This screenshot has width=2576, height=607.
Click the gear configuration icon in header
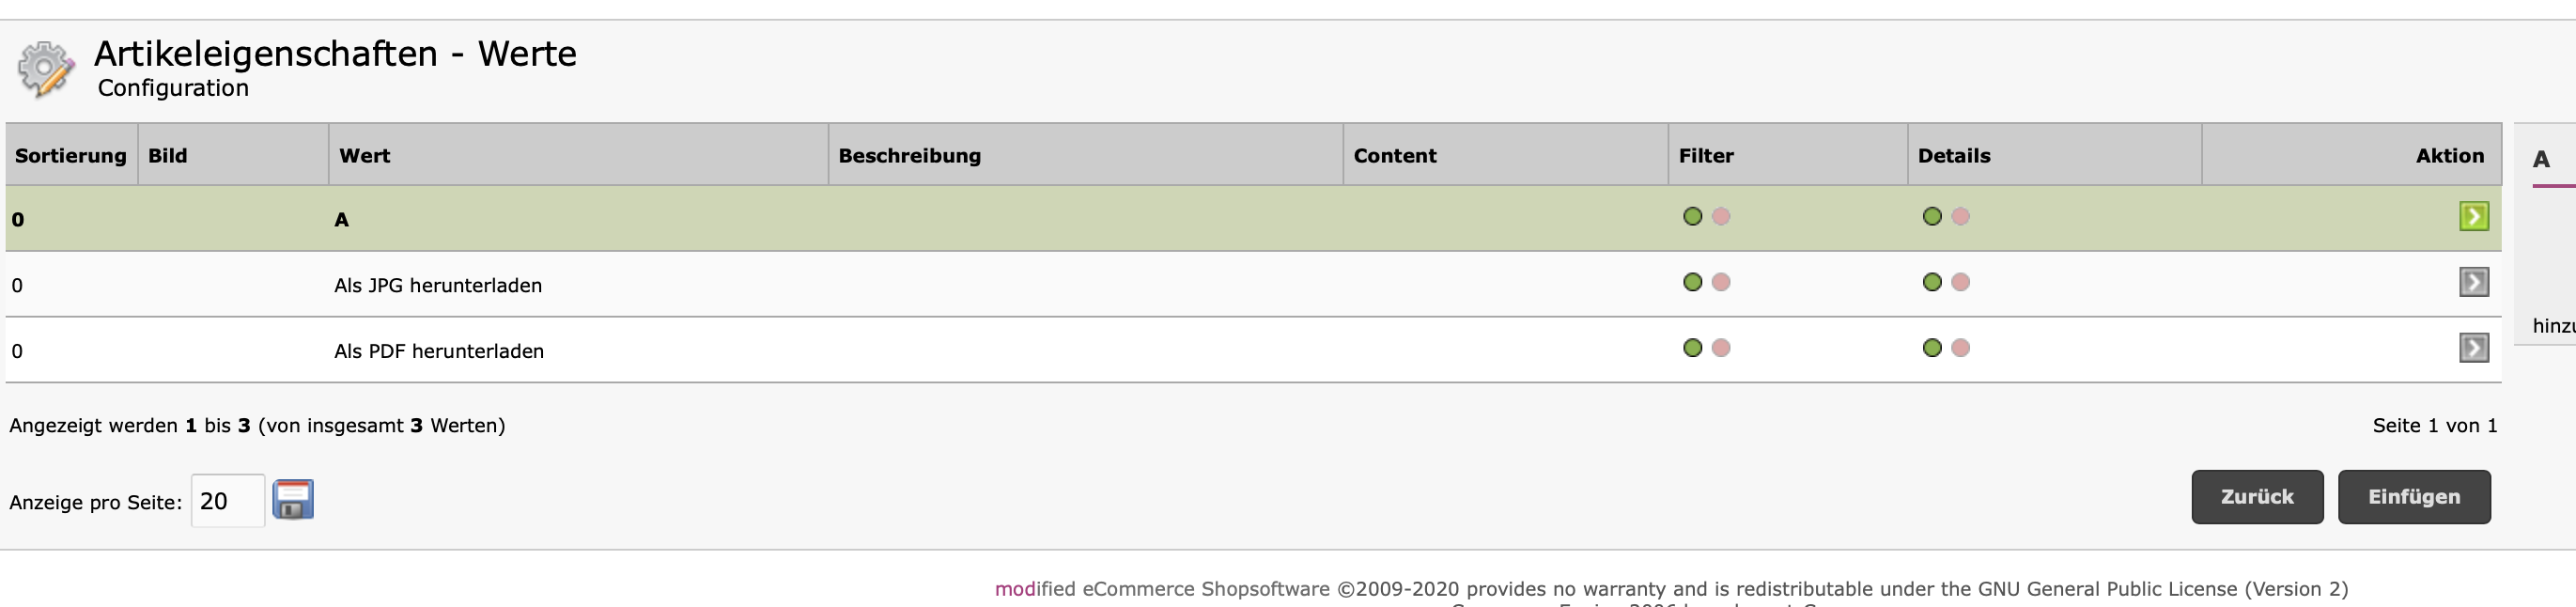point(45,68)
